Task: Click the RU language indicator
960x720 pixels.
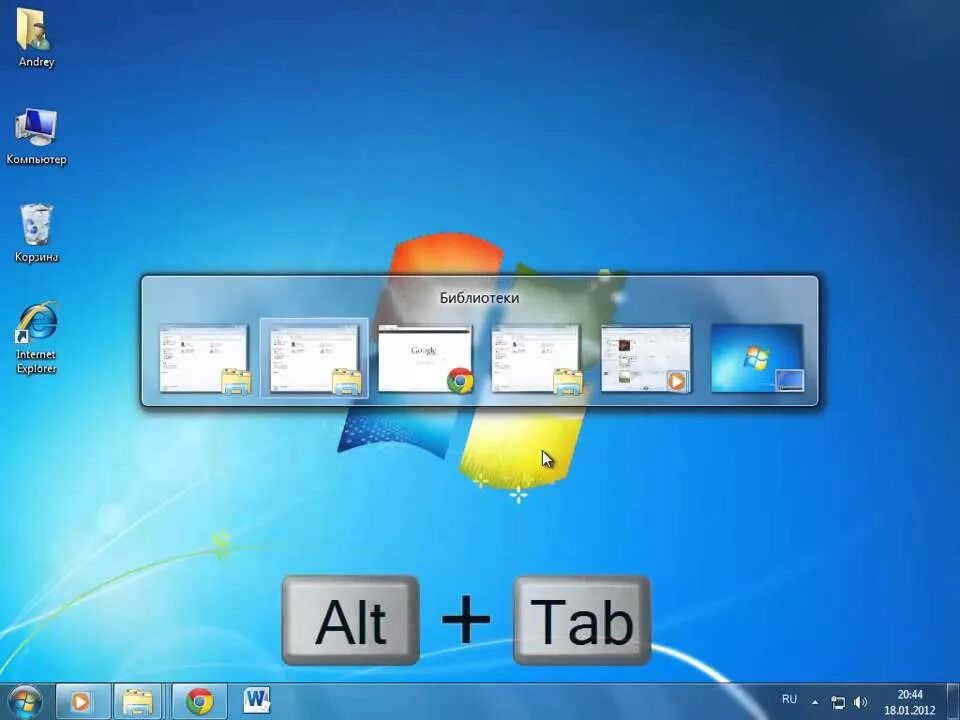Action: (x=789, y=699)
